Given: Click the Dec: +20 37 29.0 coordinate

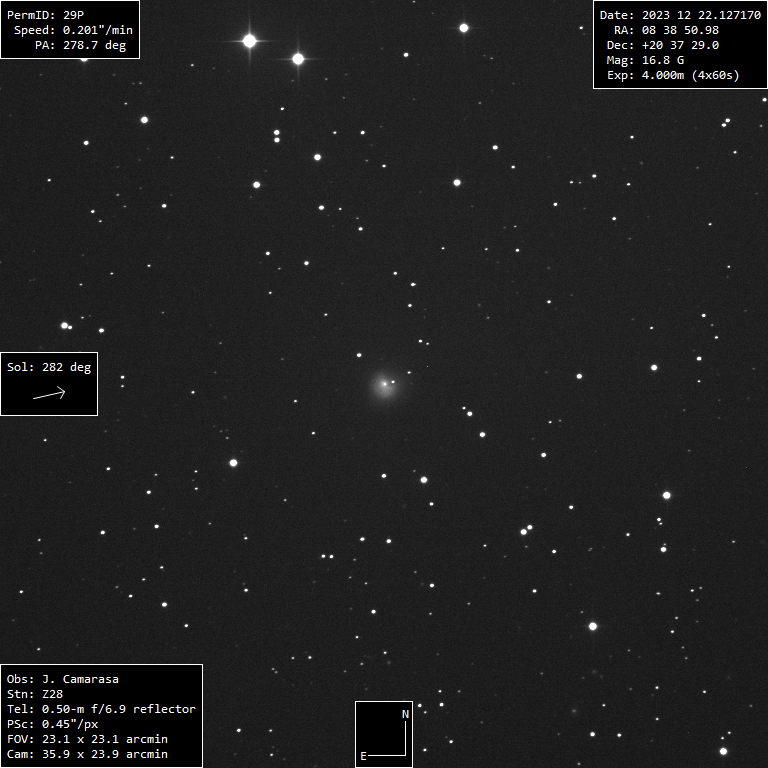Looking at the screenshot, I should coord(663,46).
